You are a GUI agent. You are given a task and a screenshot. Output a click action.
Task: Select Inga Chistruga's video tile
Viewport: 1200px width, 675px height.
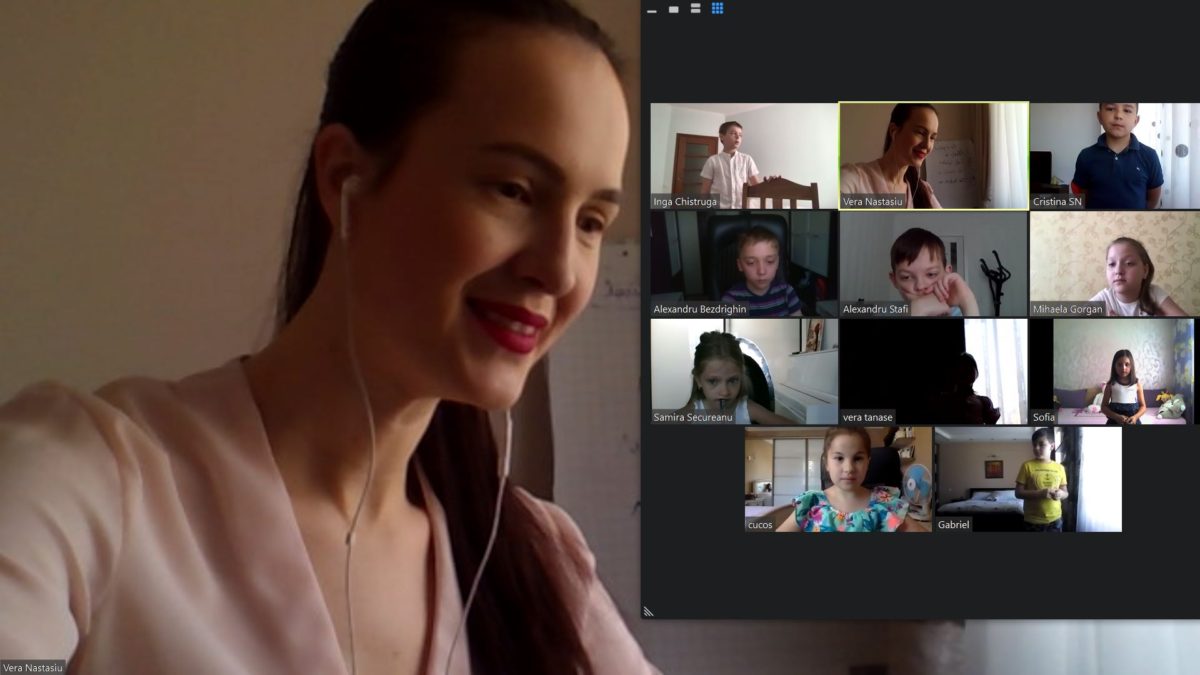coord(744,156)
